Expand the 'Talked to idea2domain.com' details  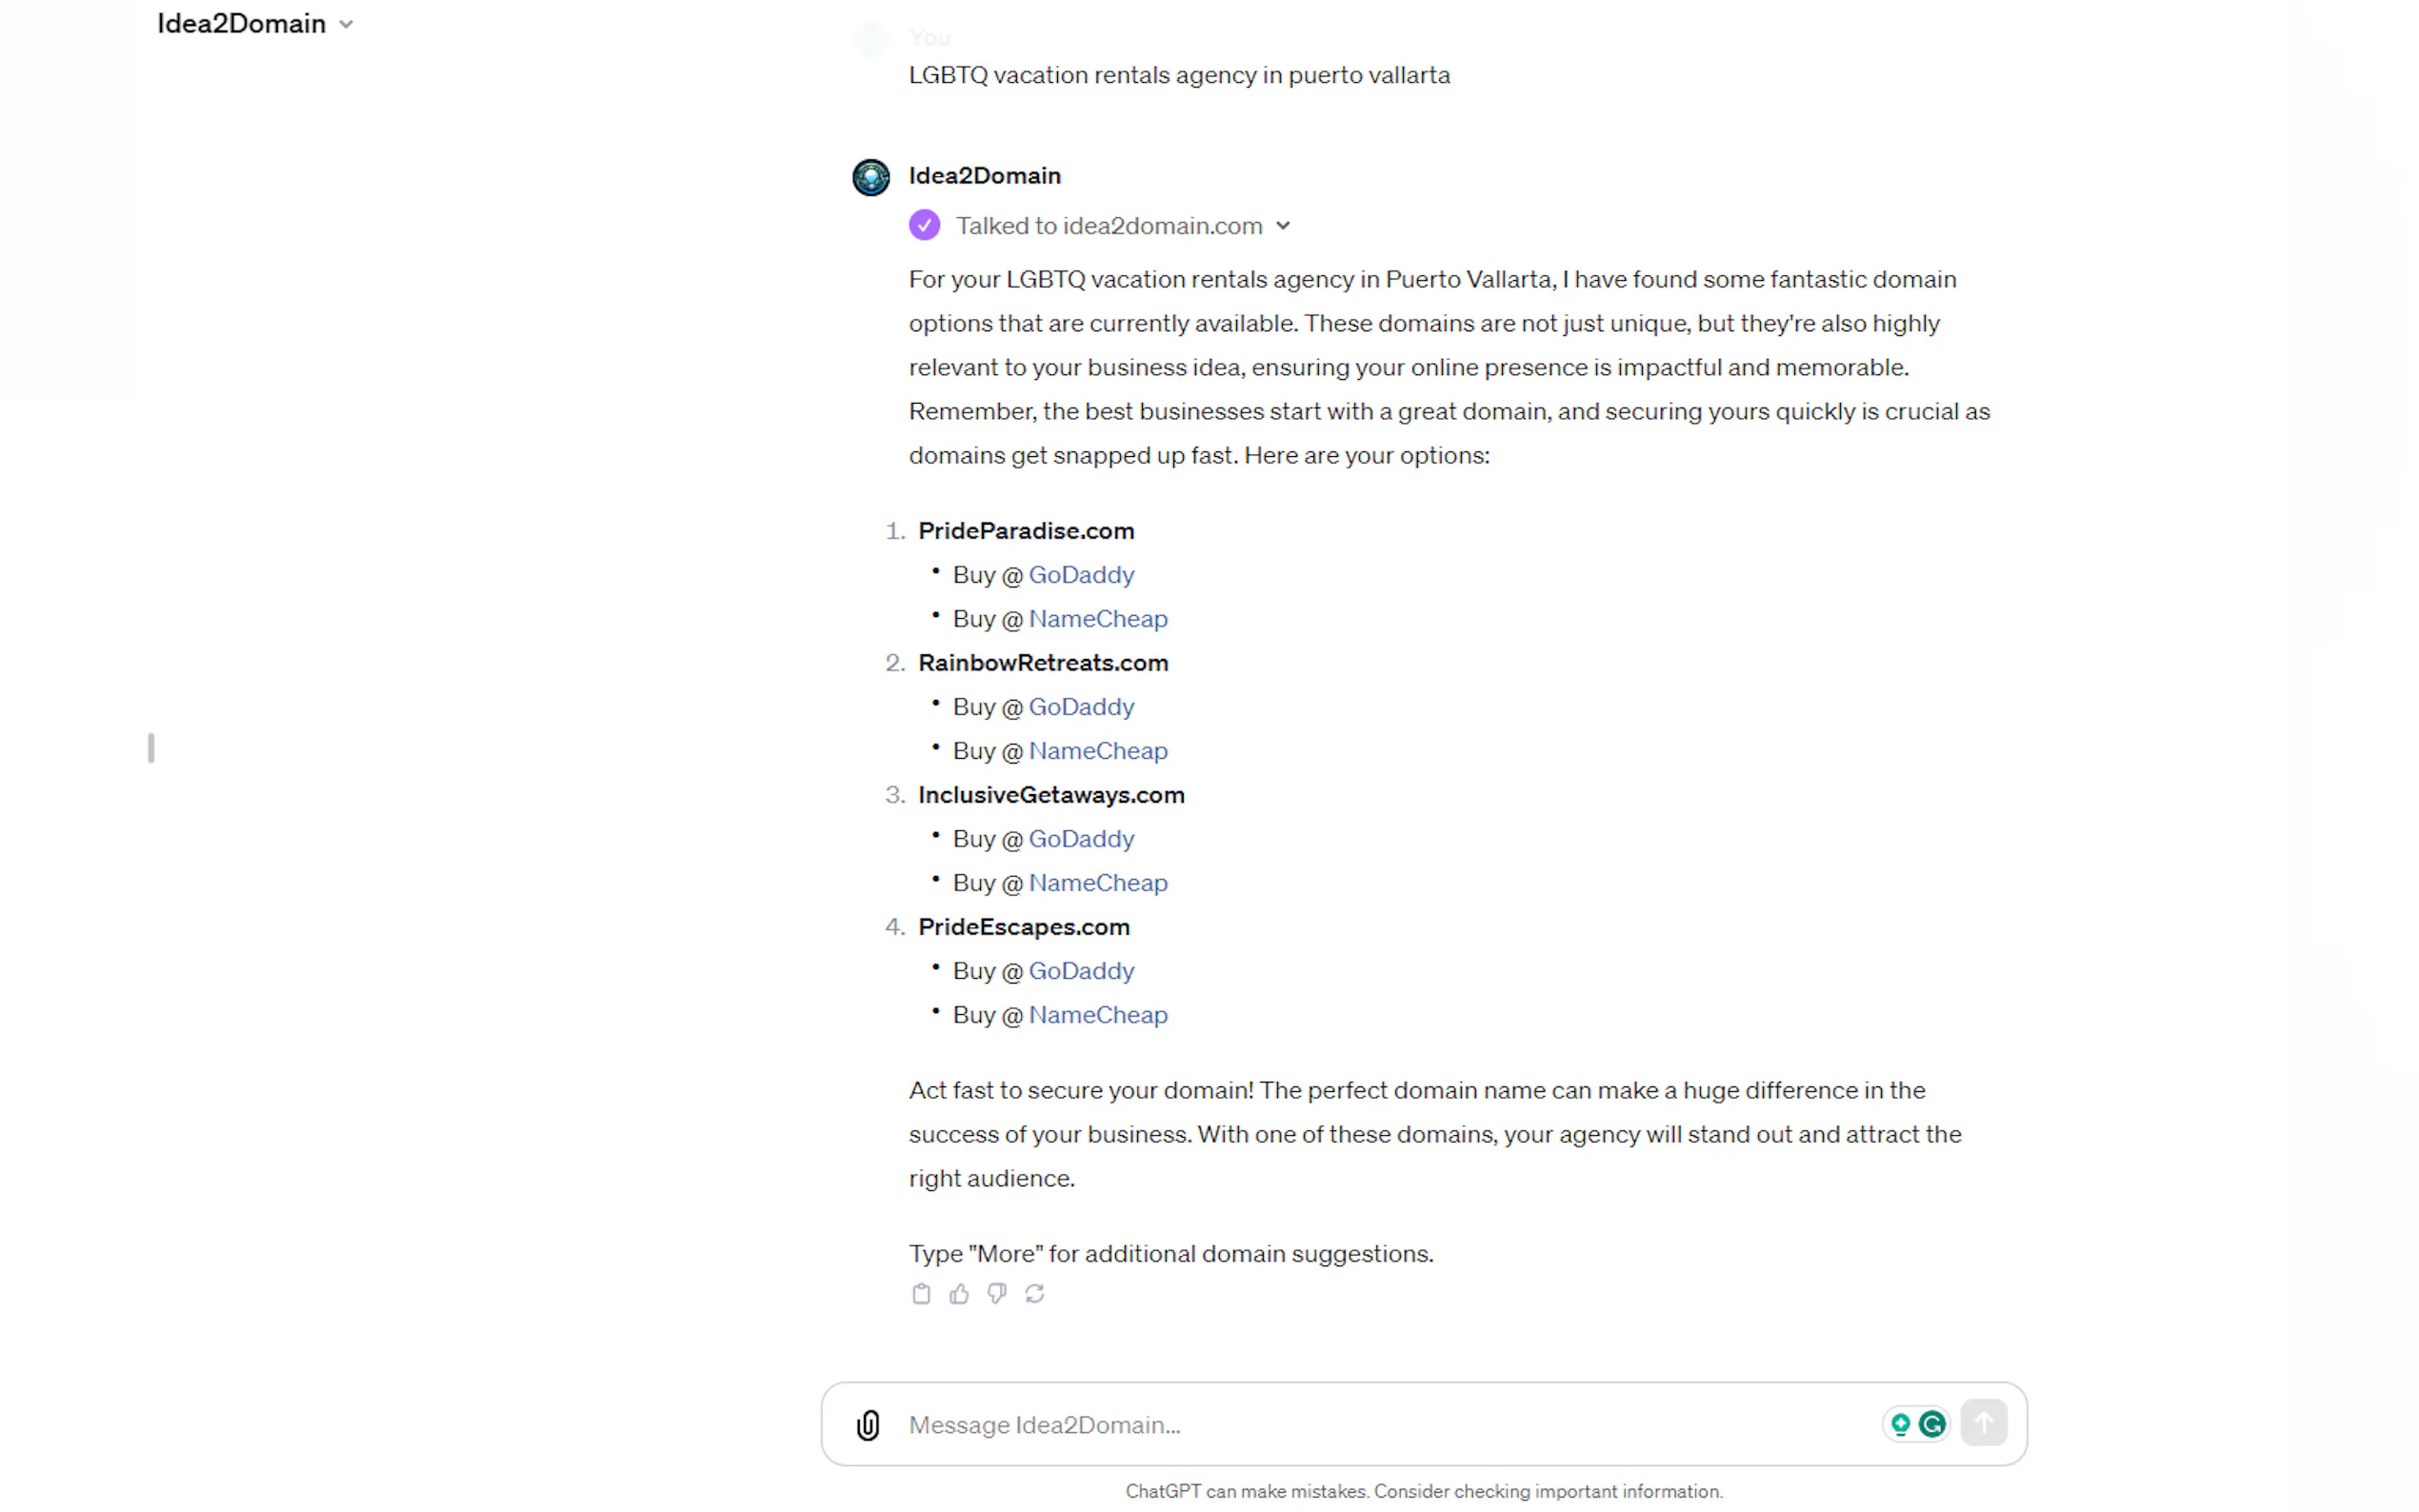[1283, 226]
